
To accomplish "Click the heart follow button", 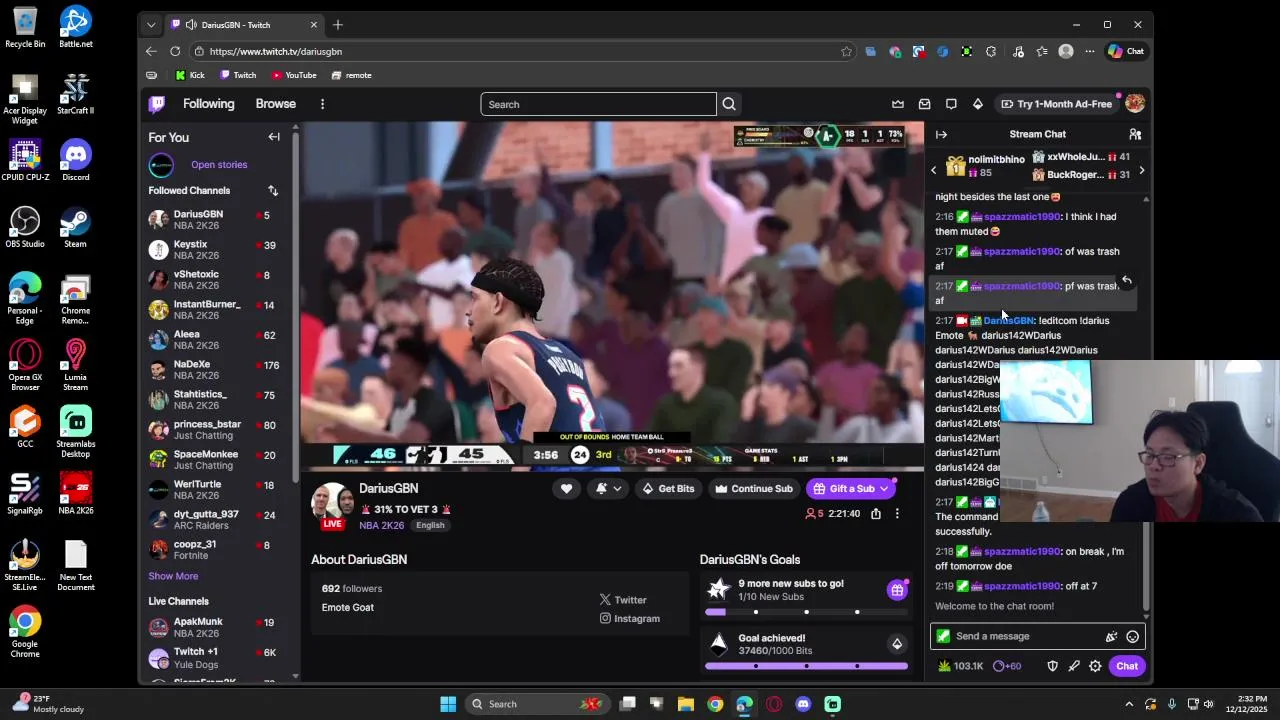I will click(x=566, y=488).
